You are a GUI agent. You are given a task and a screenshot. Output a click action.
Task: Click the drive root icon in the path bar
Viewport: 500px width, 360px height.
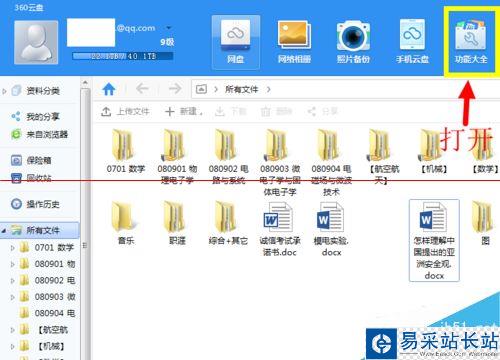(x=201, y=89)
